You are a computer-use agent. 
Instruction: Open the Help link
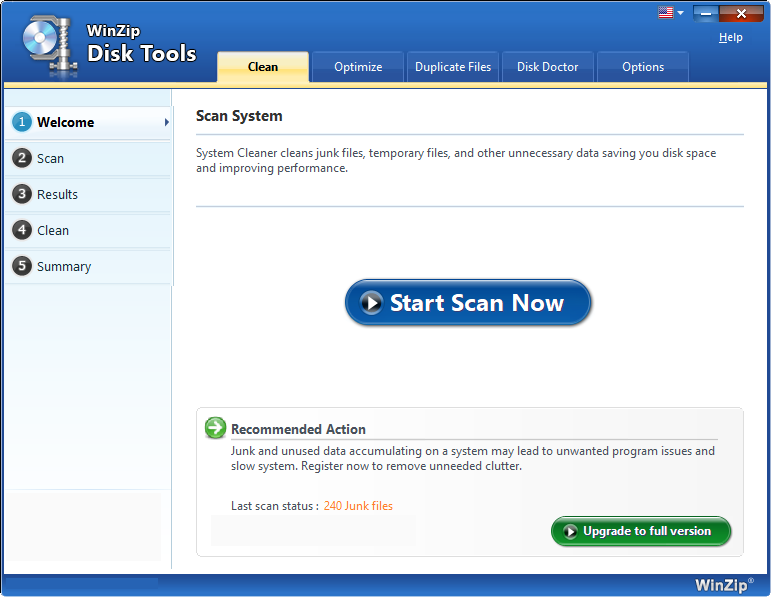coord(731,37)
